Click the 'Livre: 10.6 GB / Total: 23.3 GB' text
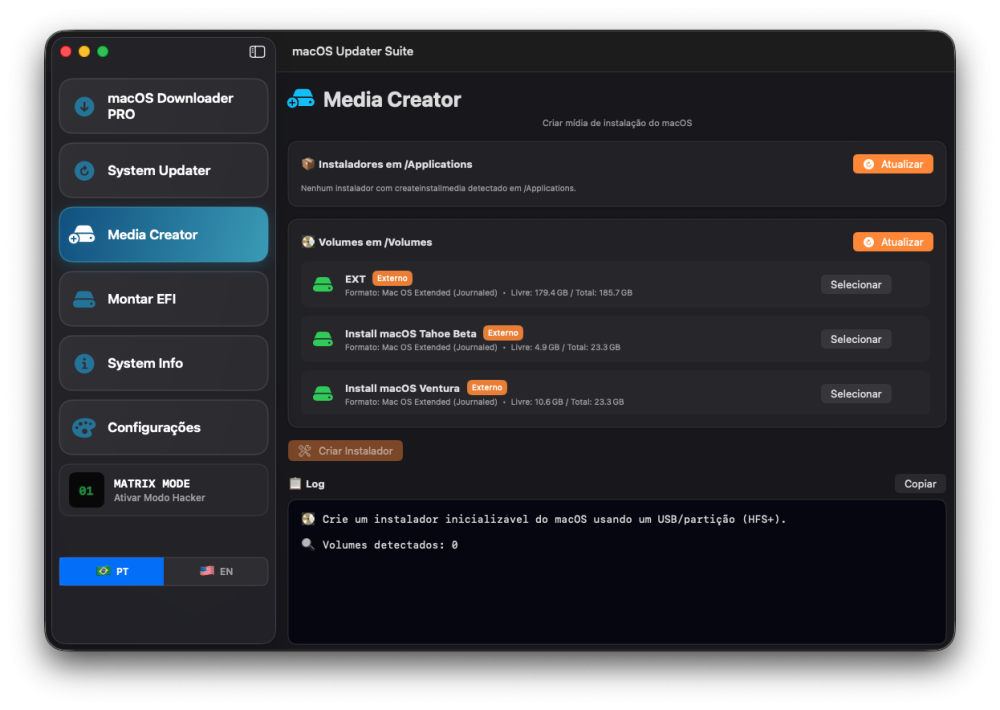Image resolution: width=1000 pixels, height=710 pixels. pos(568,402)
